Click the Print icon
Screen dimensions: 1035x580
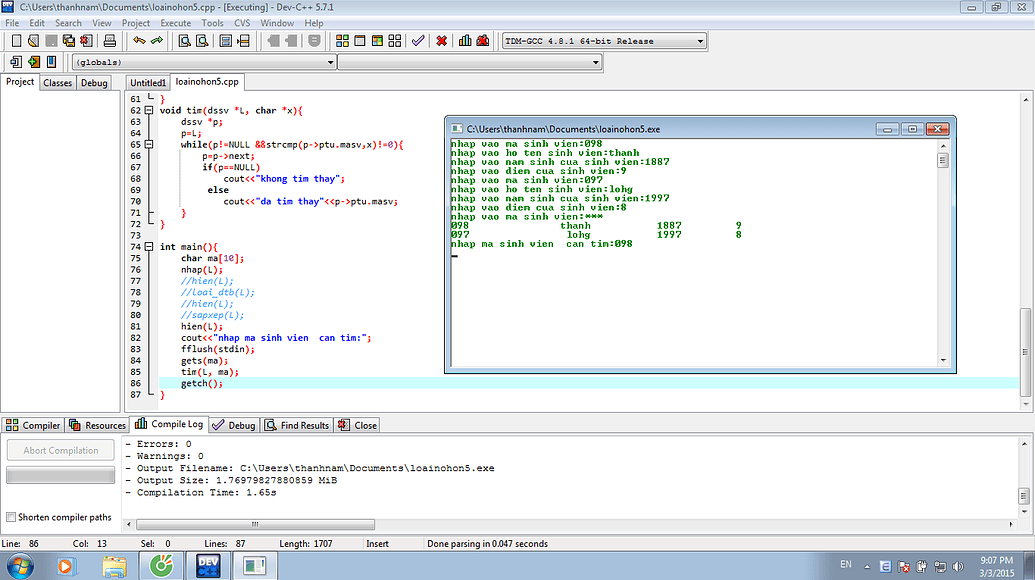tap(110, 40)
